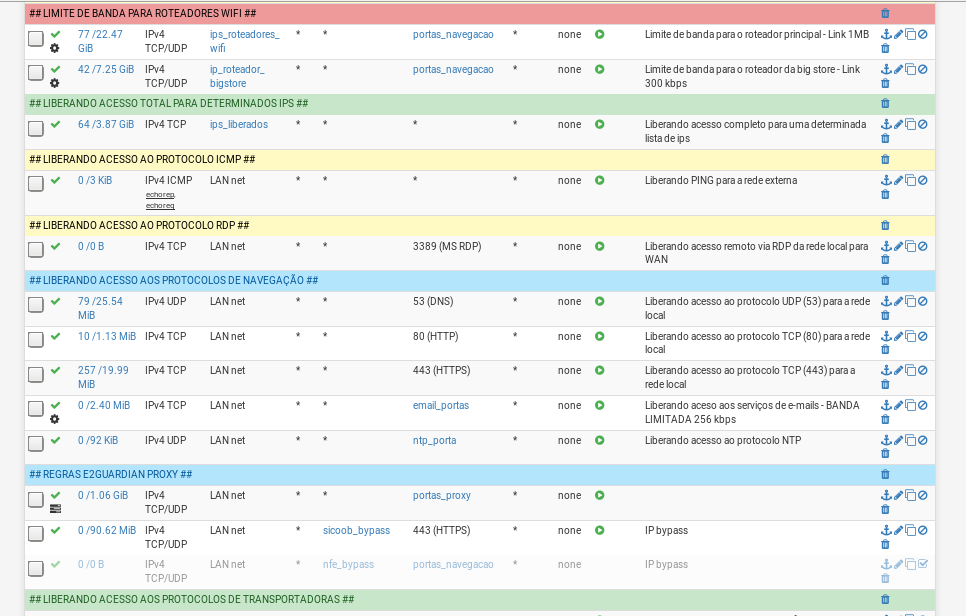Check the email_portas rule checkbox
This screenshot has height=616, width=966.
click(36, 409)
